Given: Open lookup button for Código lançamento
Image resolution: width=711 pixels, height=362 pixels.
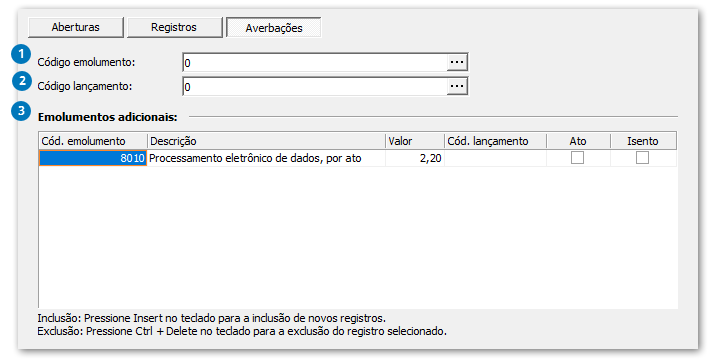Looking at the screenshot, I should coord(457,86).
